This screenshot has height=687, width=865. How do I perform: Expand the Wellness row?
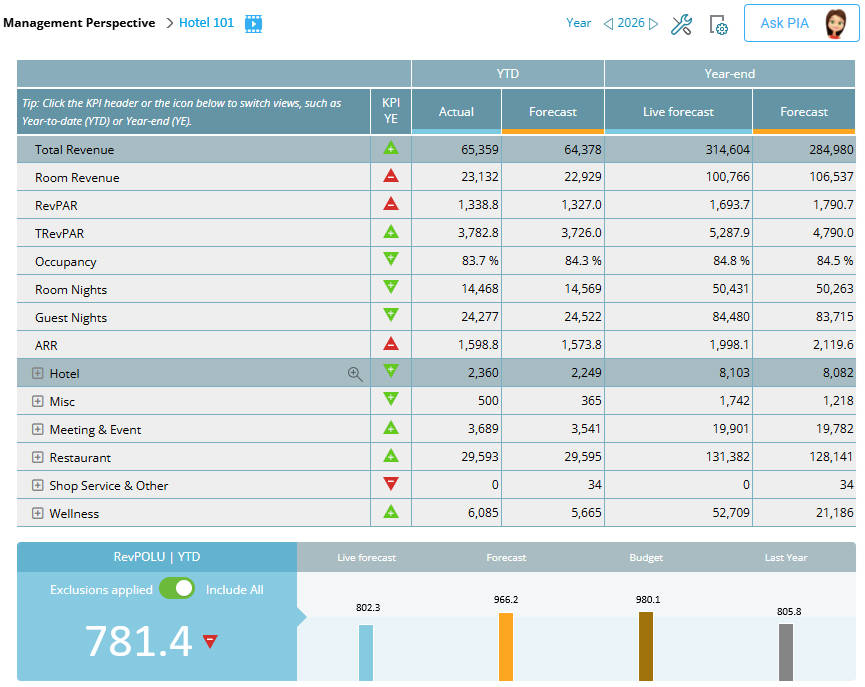pyautogui.click(x=38, y=513)
